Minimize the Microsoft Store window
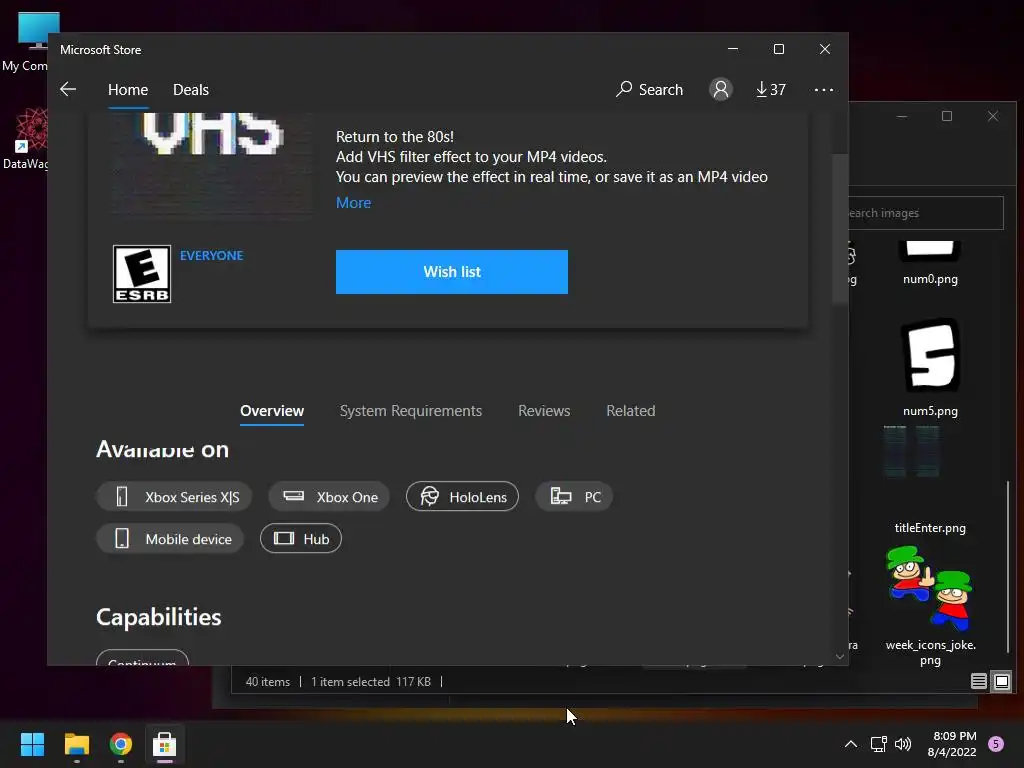The width and height of the screenshot is (1024, 768). click(733, 49)
